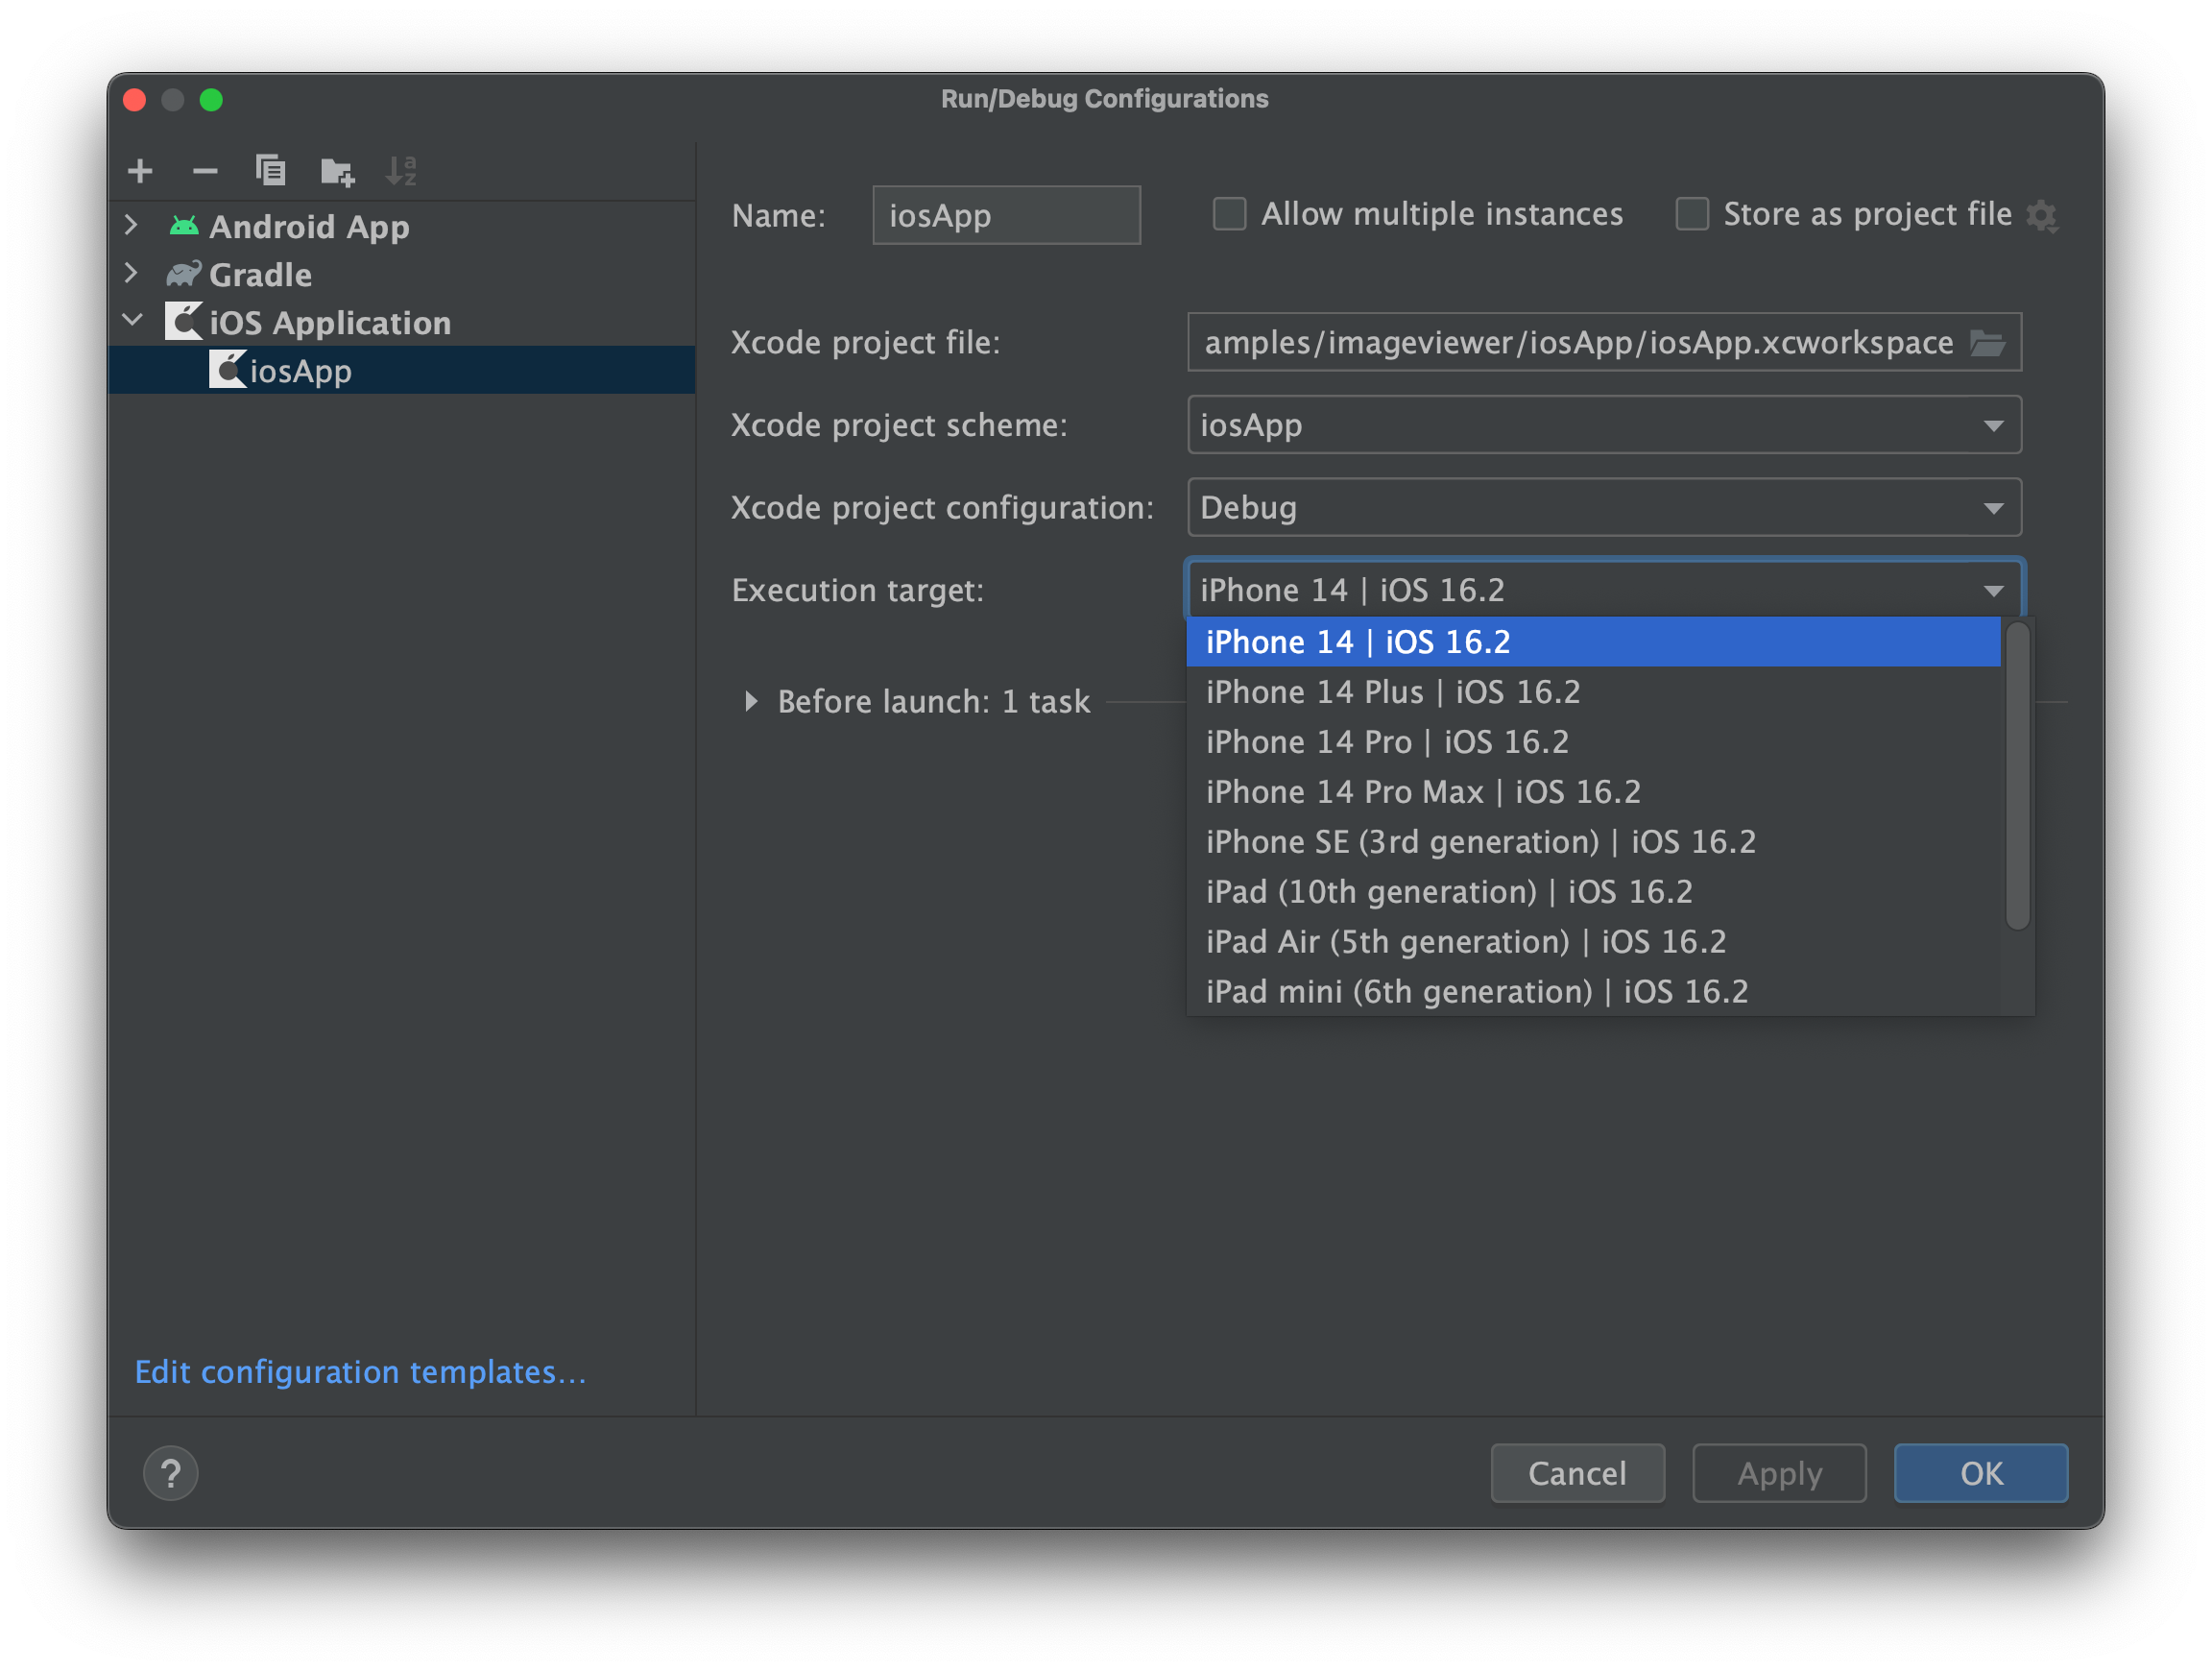Check Store as project file

tap(1691, 214)
